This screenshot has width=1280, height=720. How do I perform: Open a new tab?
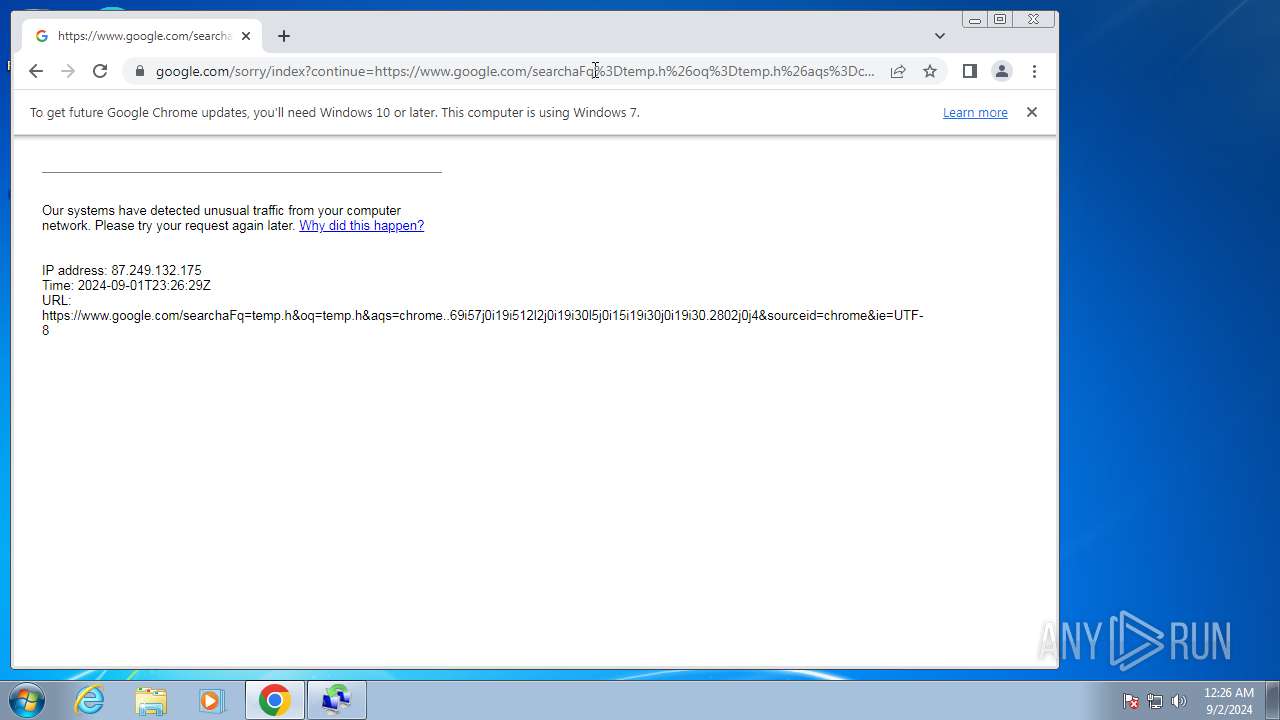284,36
